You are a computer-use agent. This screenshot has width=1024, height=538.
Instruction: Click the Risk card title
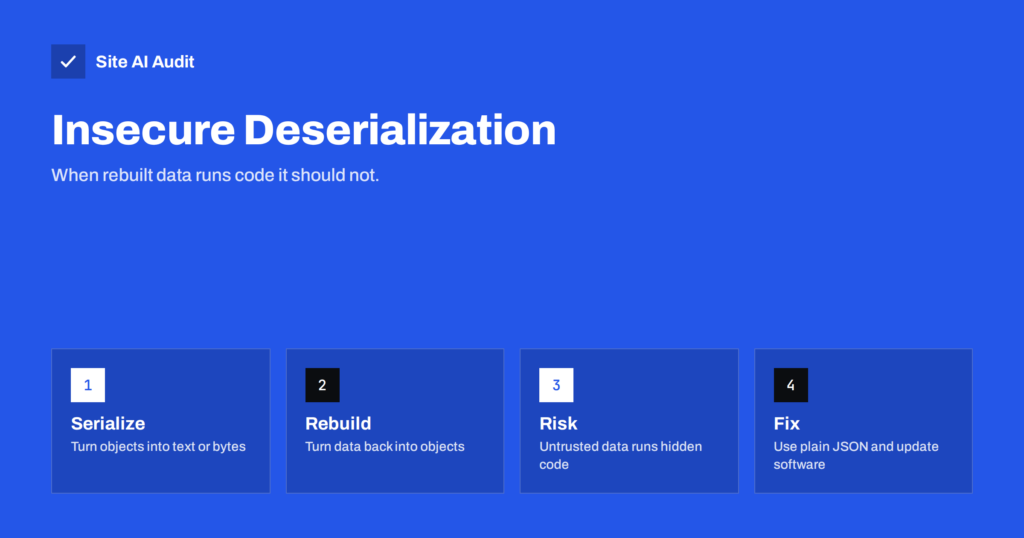click(558, 424)
